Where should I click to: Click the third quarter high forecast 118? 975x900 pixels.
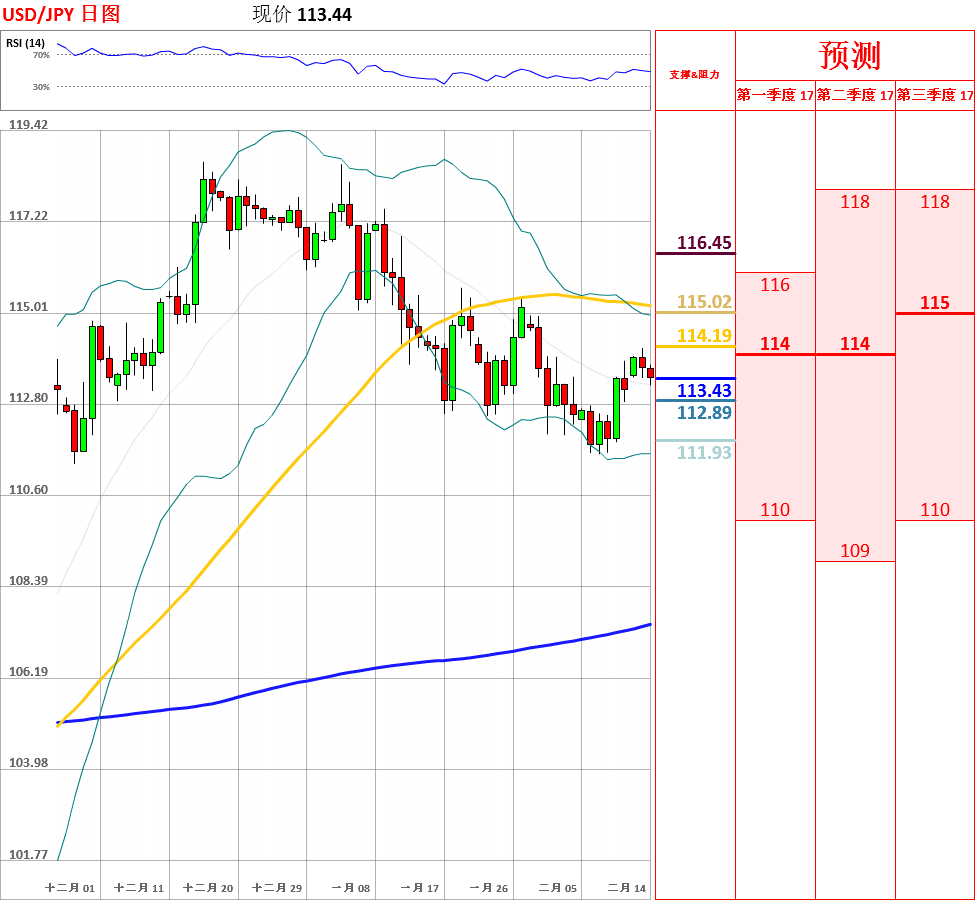click(x=935, y=202)
